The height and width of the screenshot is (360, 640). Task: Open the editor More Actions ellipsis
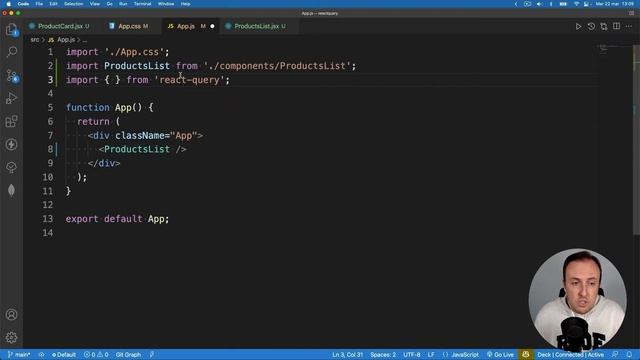[x=629, y=27]
